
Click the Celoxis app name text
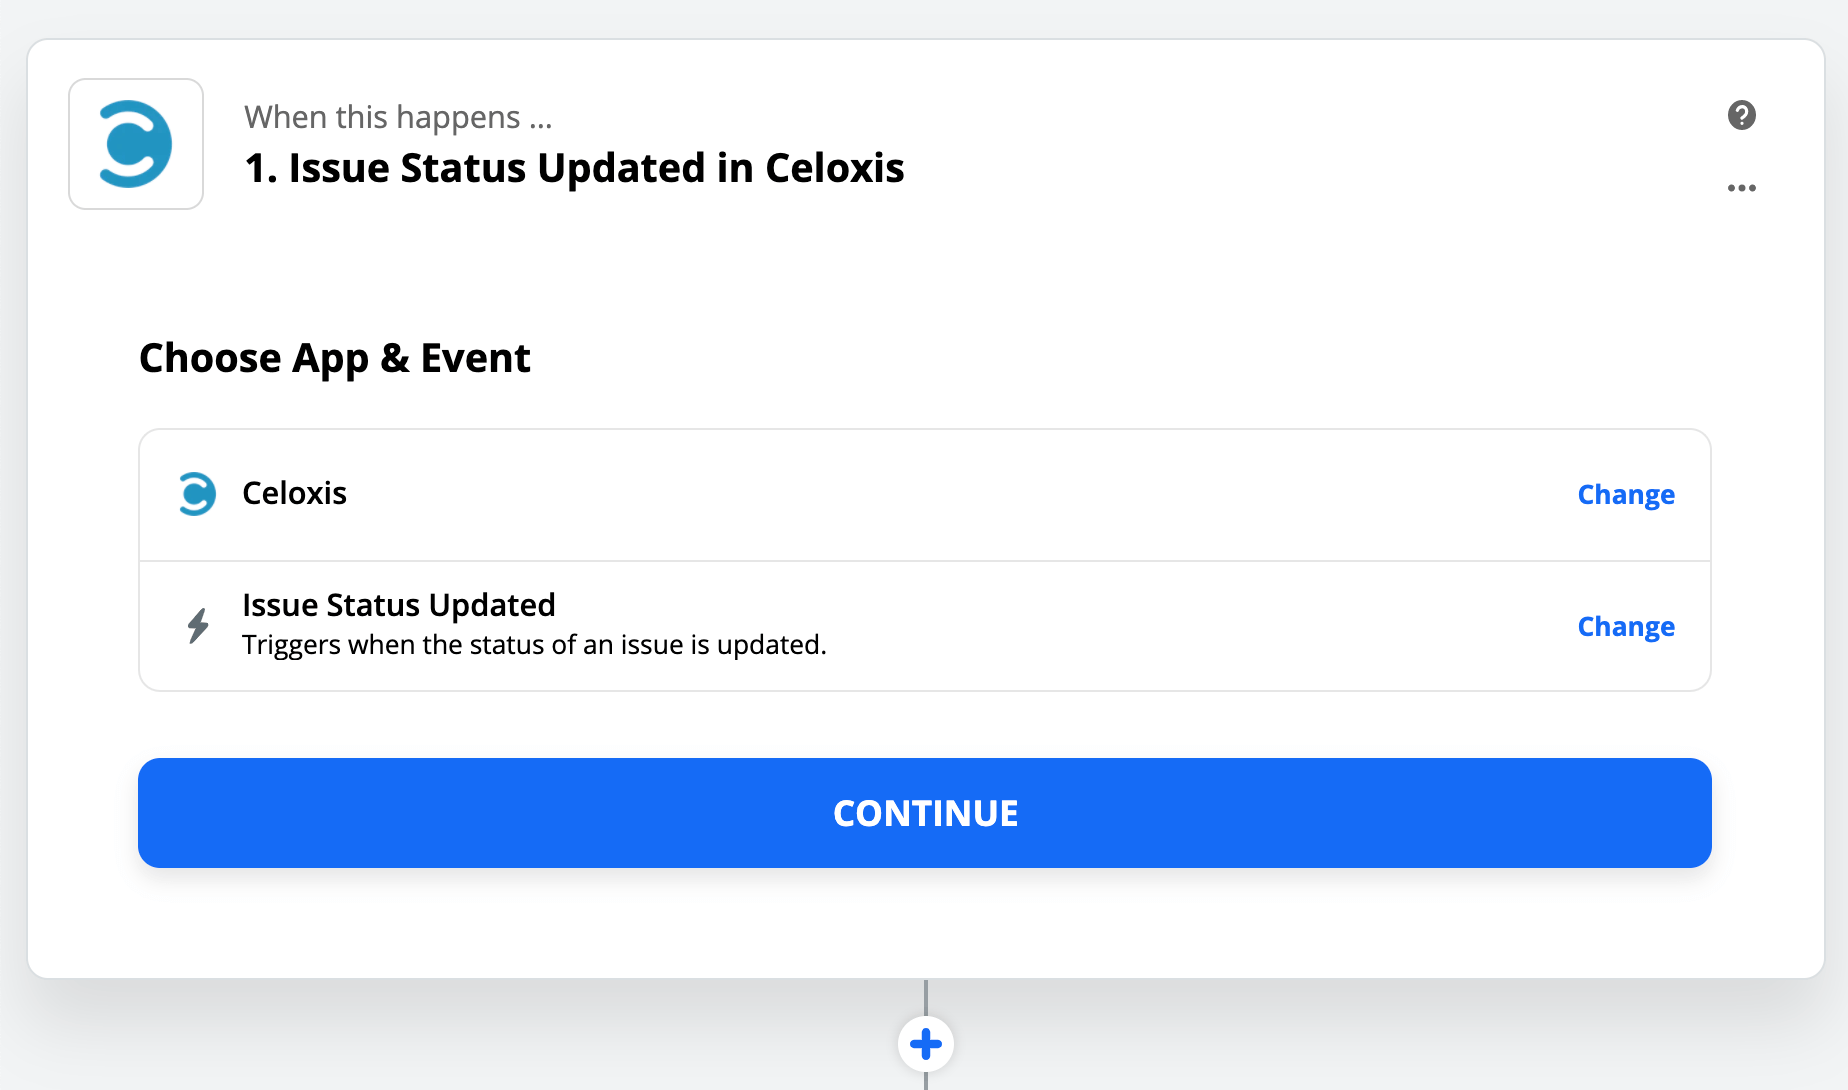click(294, 493)
